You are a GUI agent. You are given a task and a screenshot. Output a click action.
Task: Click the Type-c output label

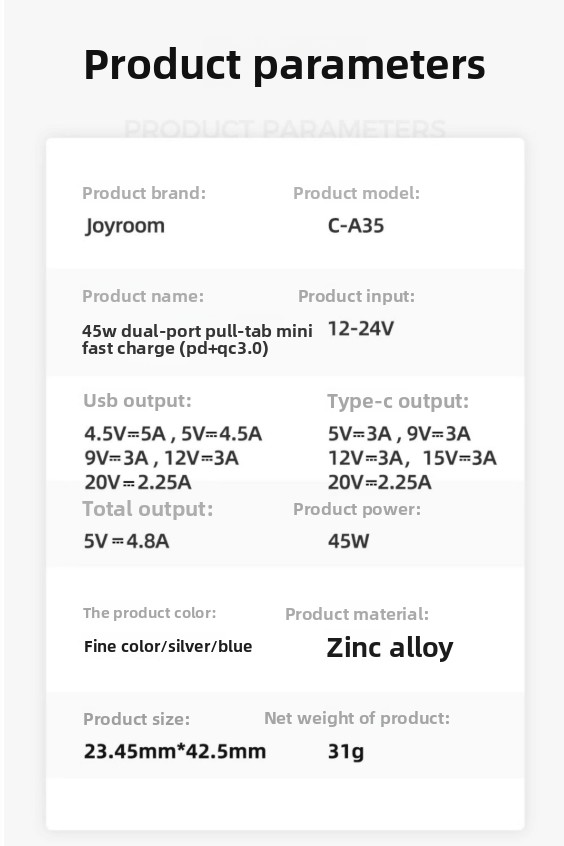coord(398,401)
